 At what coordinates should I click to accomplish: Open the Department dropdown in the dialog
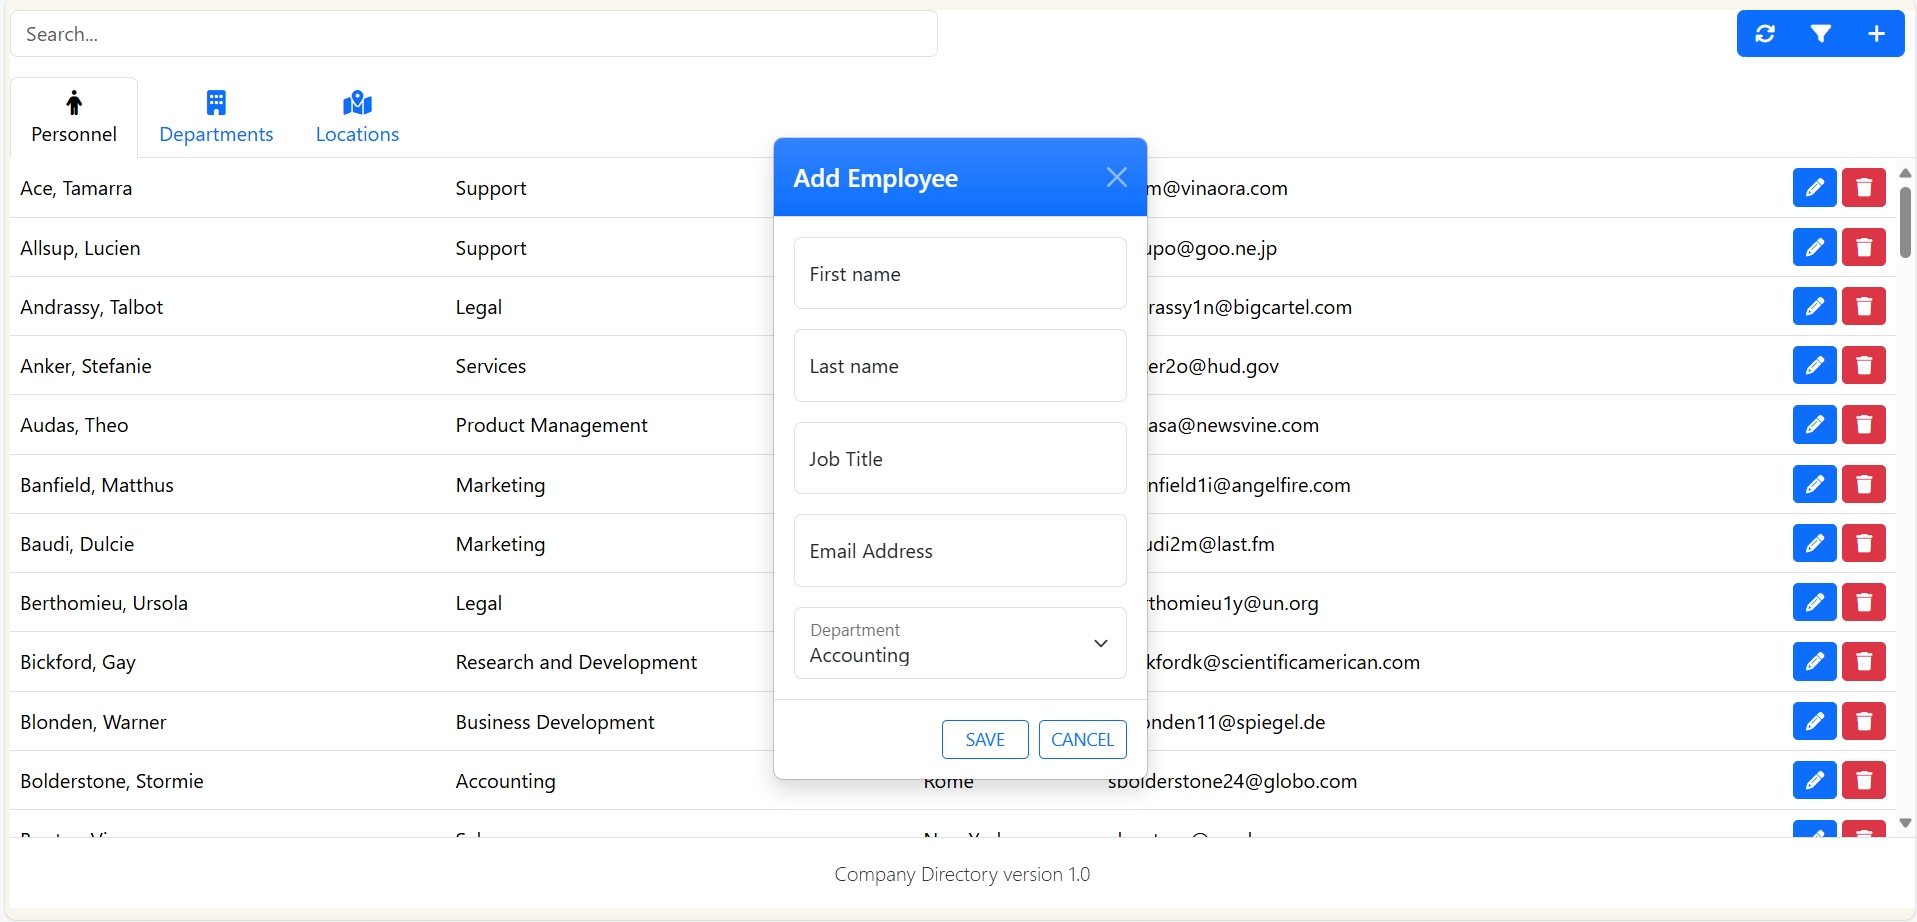(x=1100, y=643)
